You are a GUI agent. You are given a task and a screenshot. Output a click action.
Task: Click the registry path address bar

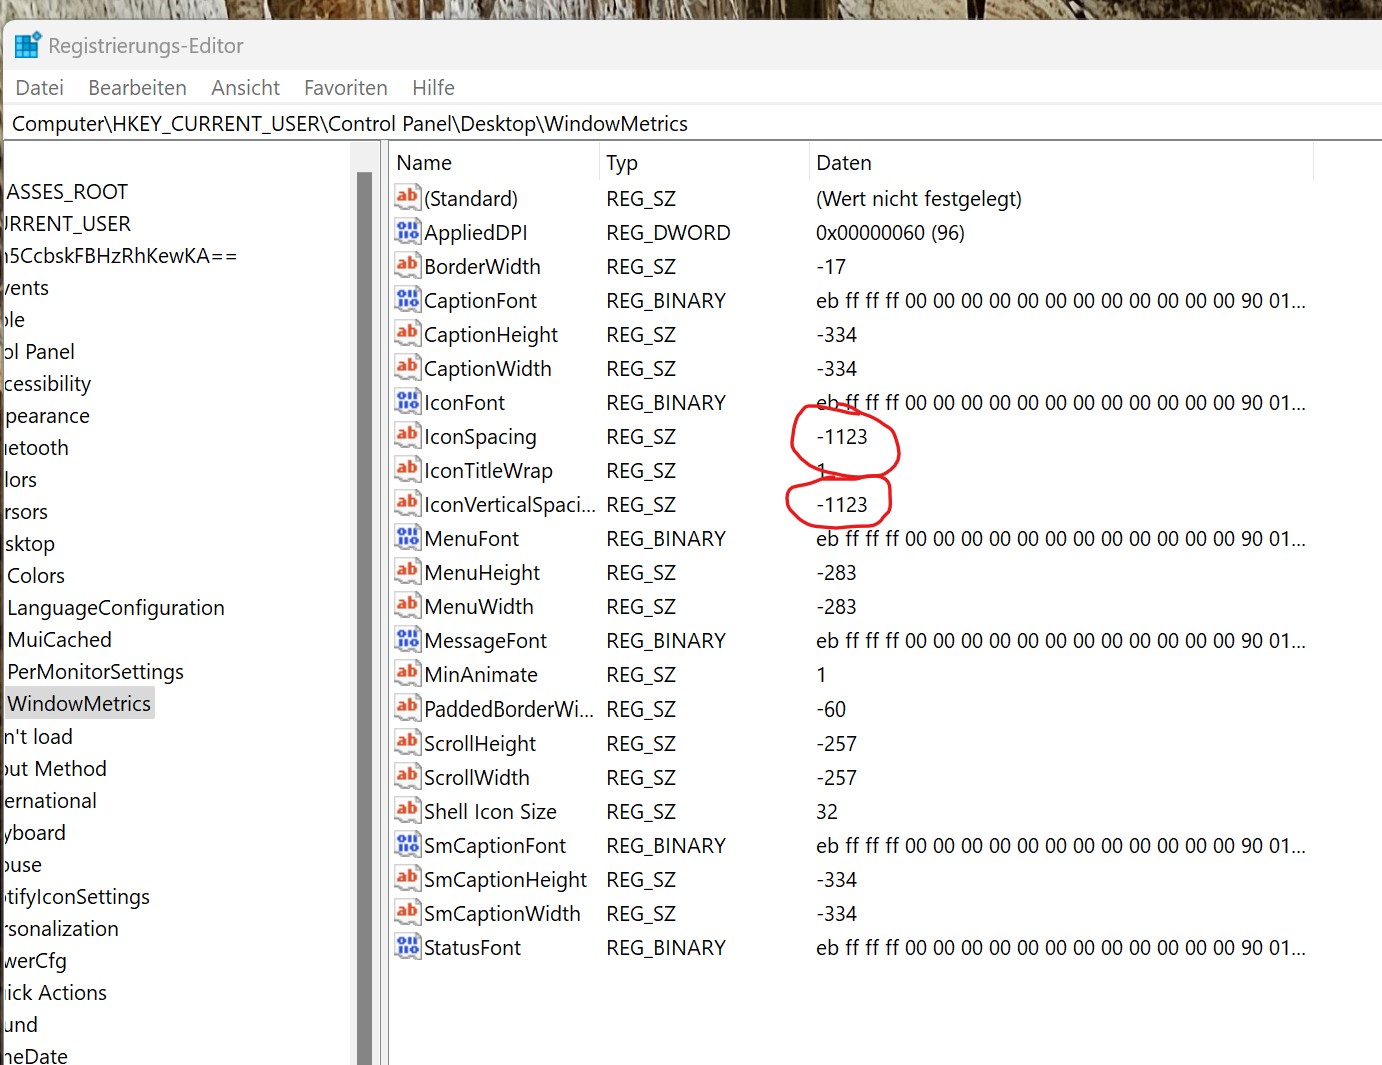[694, 123]
